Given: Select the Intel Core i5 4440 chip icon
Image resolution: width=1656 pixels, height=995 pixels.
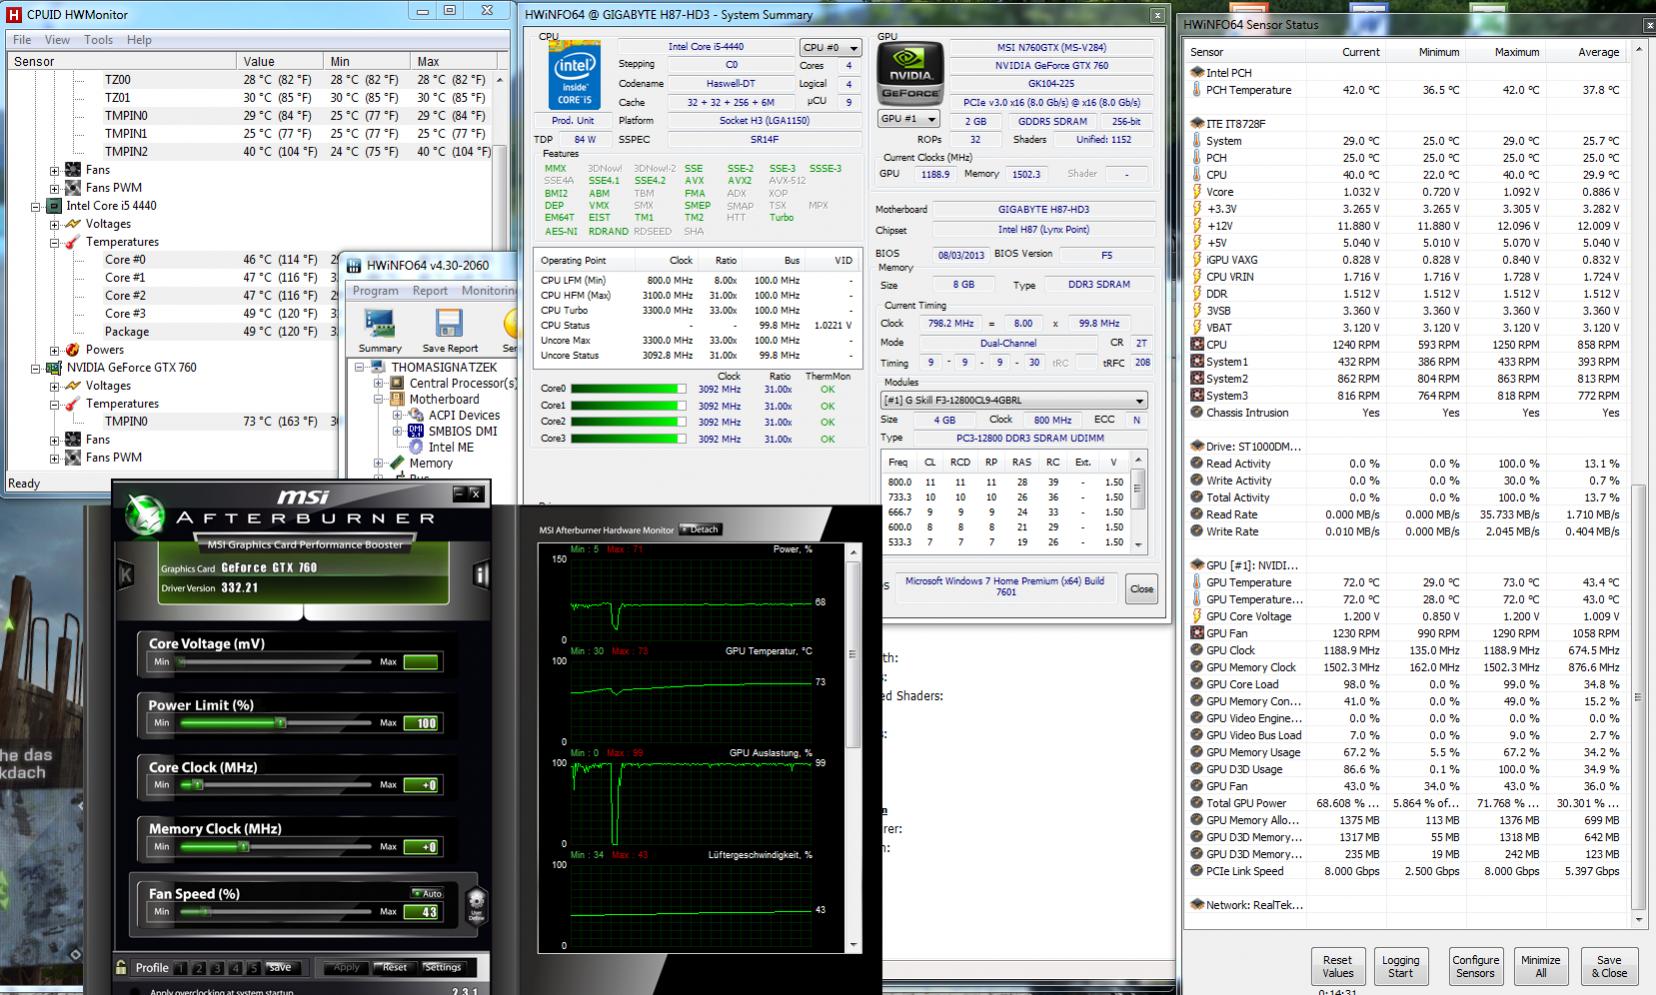Looking at the screenshot, I should click(x=54, y=206).
